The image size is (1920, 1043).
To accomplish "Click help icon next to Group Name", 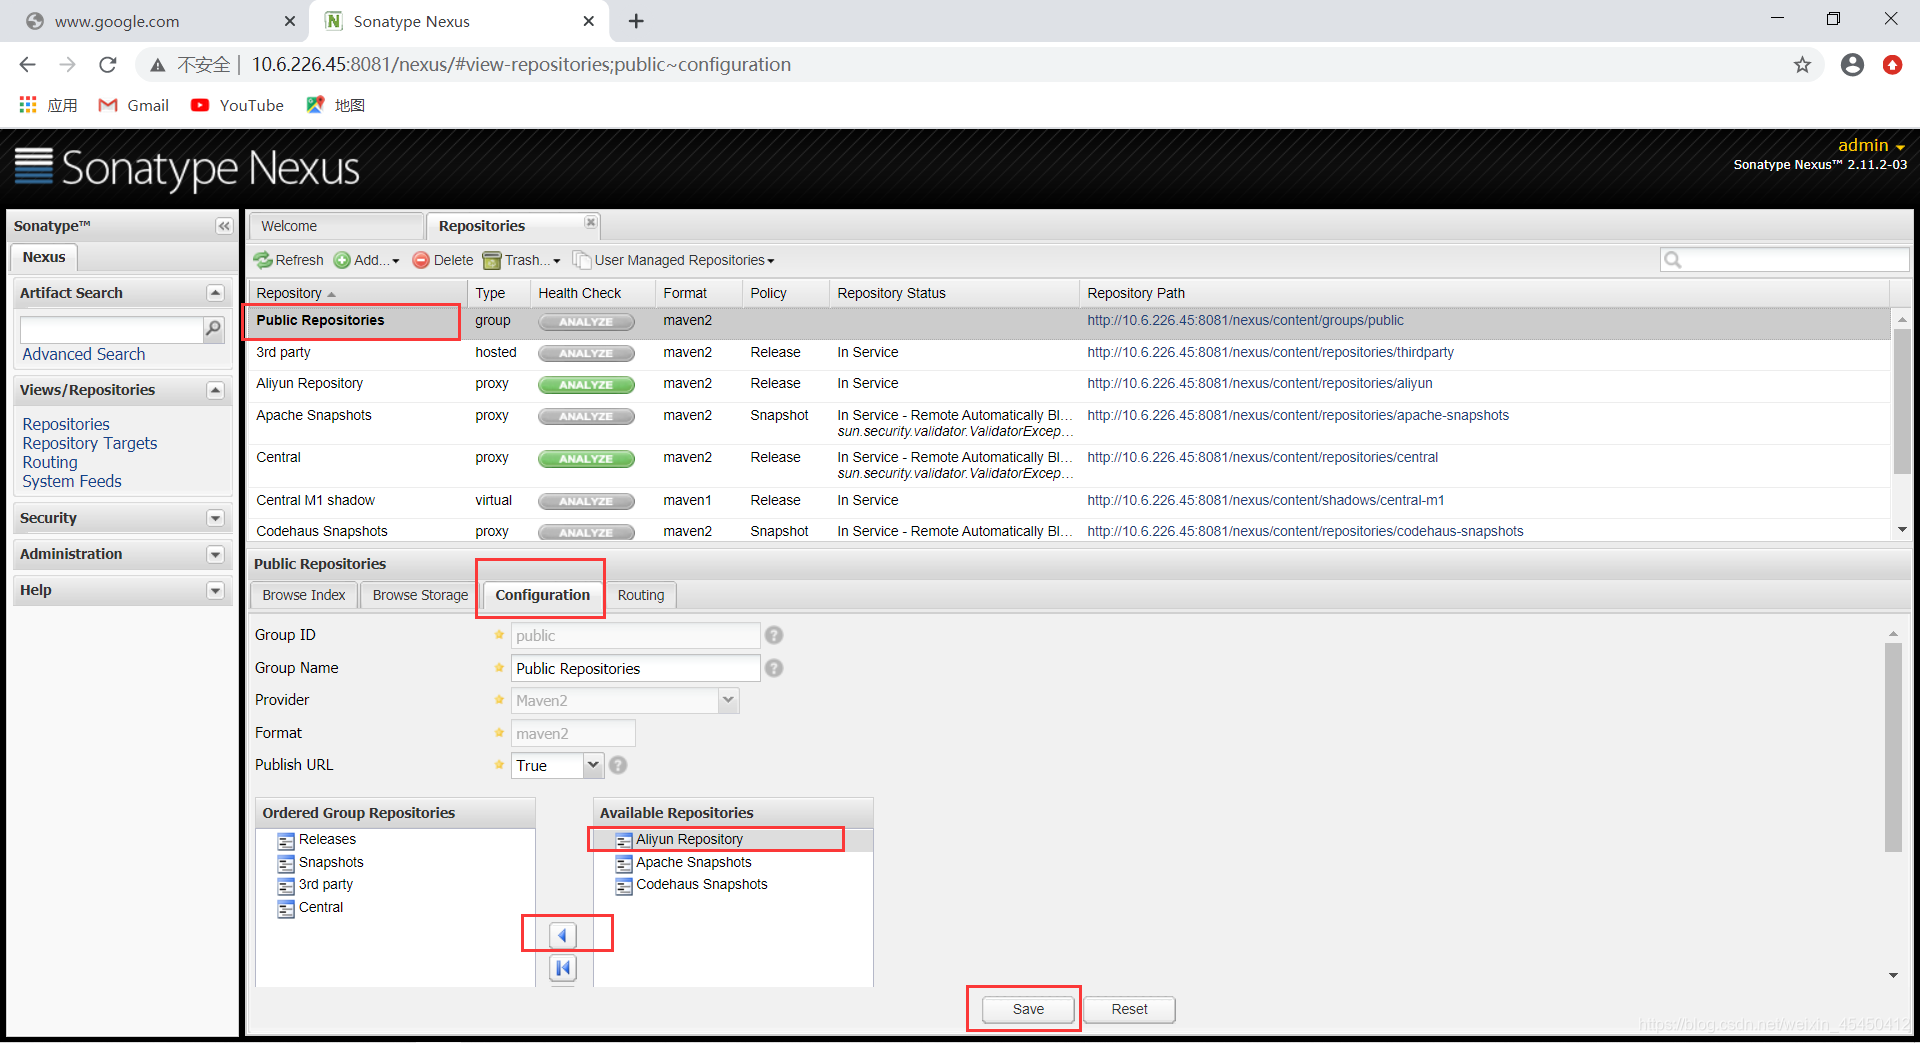I will click(774, 668).
